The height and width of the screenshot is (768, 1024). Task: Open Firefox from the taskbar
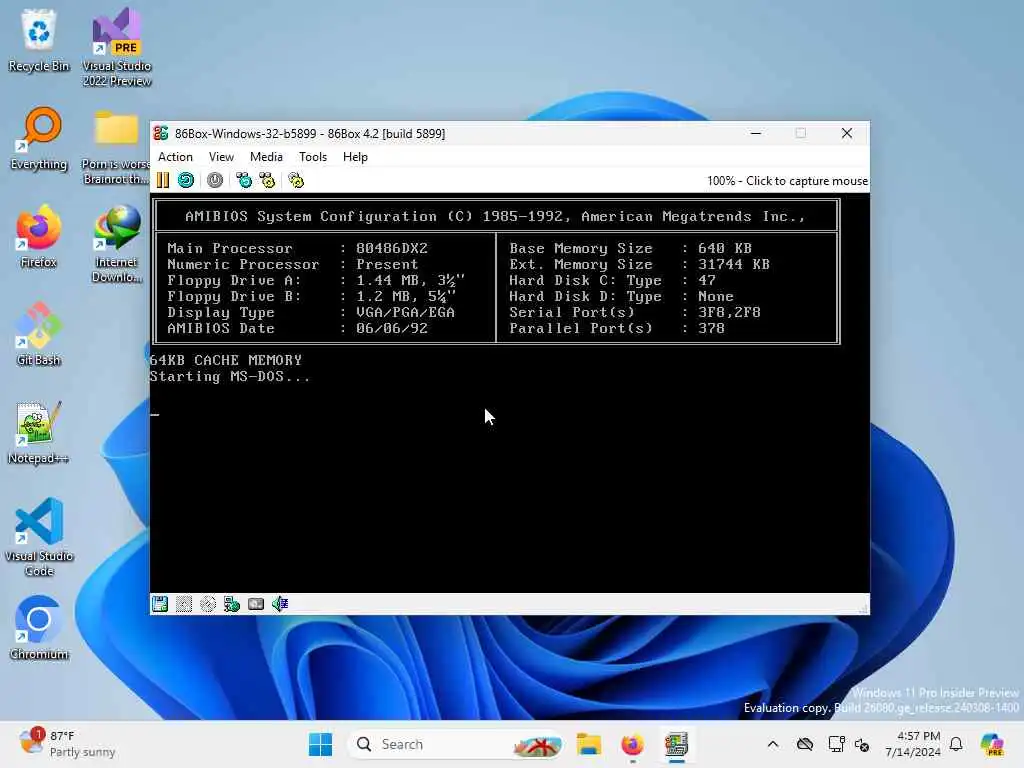pos(632,744)
